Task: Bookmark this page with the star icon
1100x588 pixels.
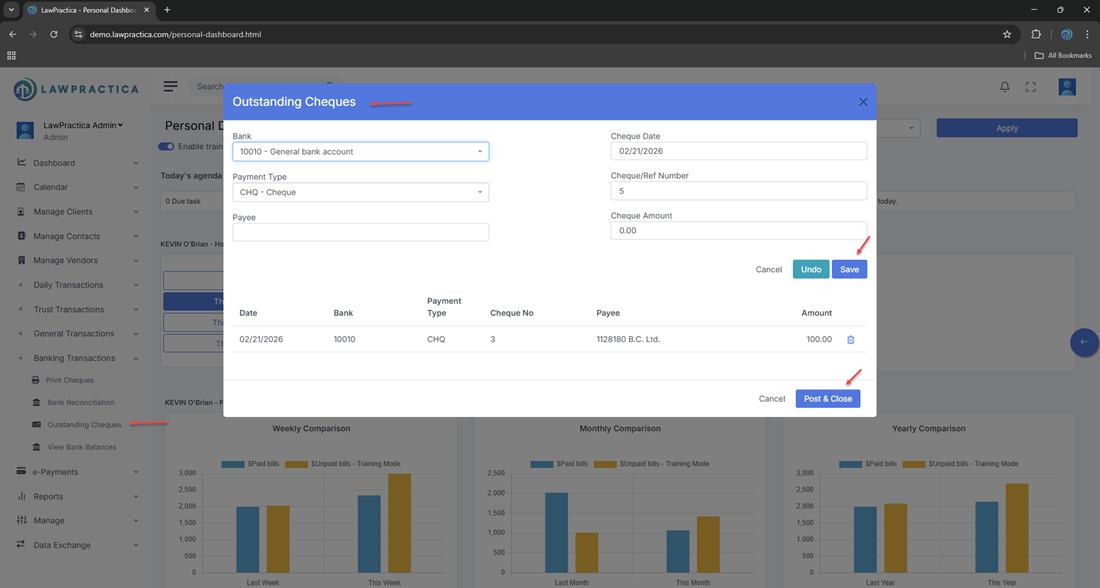Action: pyautogui.click(x=1007, y=34)
